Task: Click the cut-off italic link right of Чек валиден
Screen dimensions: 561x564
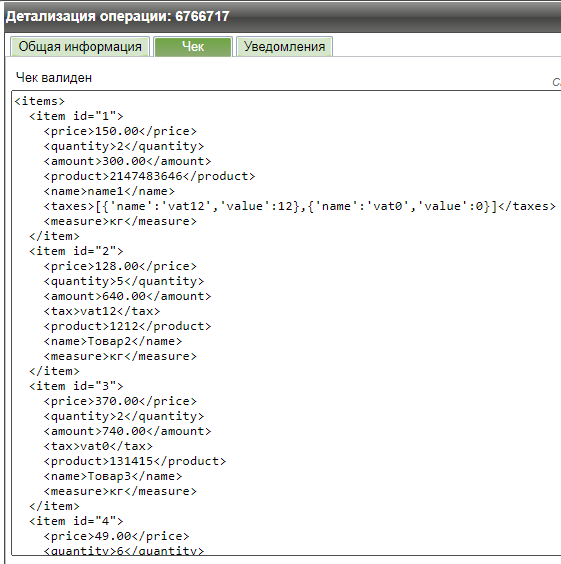Action: coord(556,82)
